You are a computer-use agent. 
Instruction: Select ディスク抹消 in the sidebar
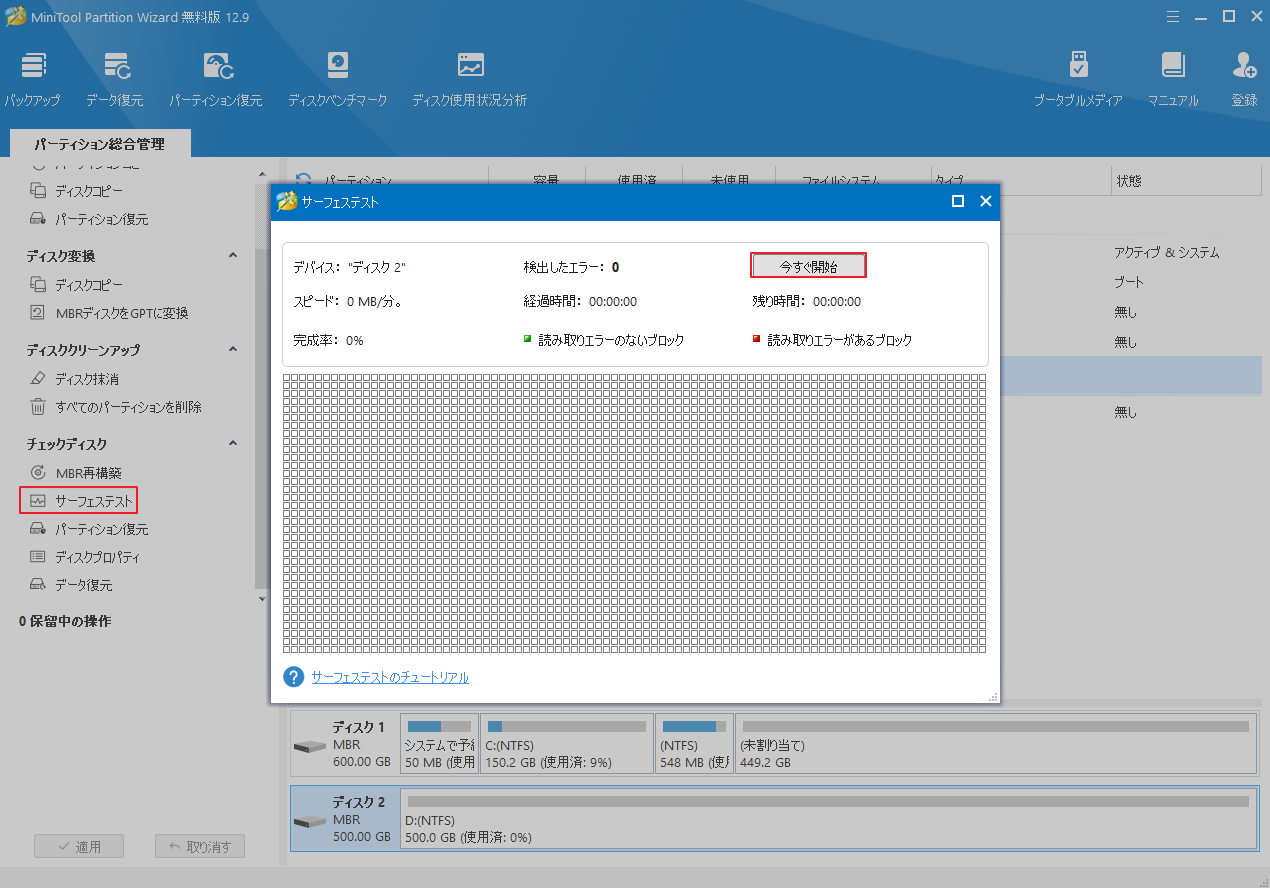click(x=75, y=379)
